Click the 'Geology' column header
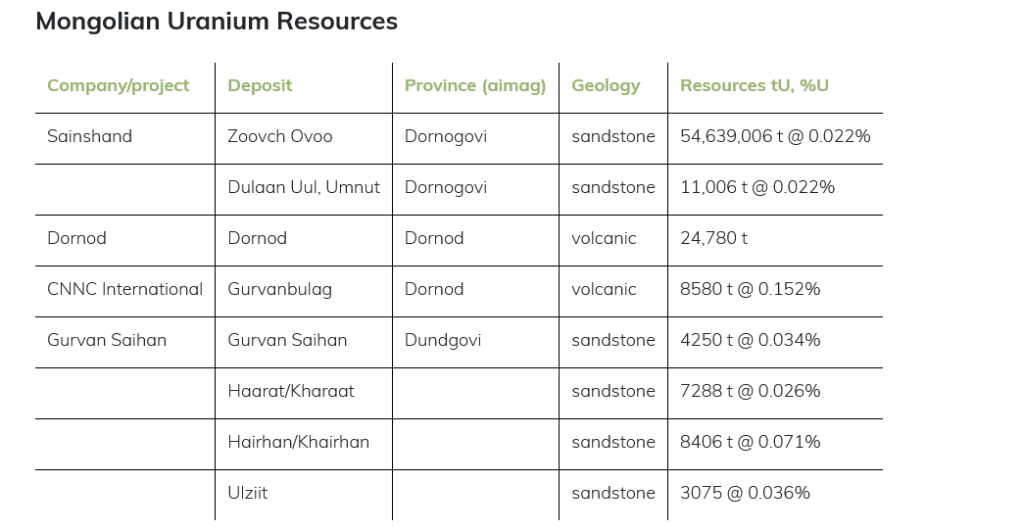 pyautogui.click(x=605, y=86)
